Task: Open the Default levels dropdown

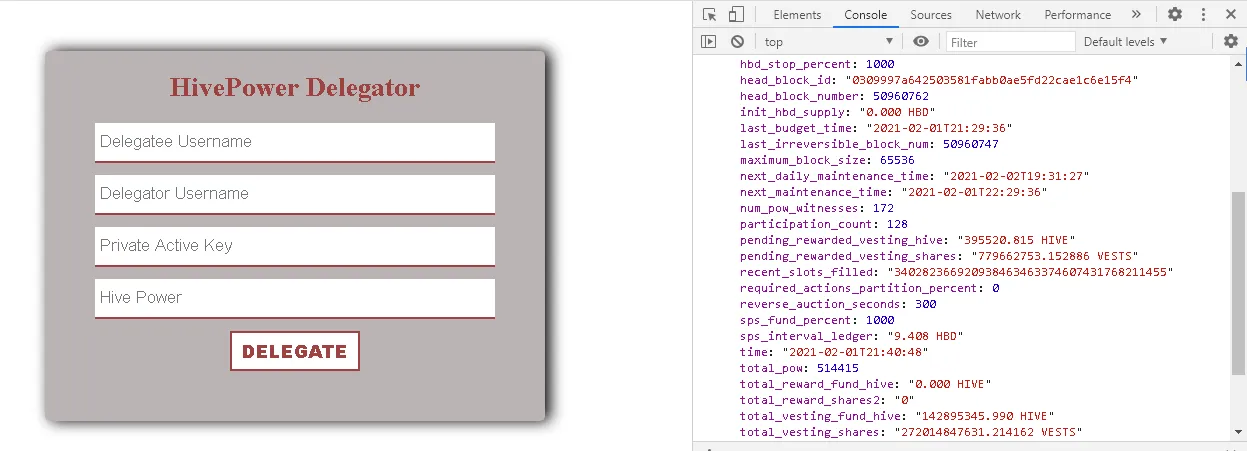Action: [x=1125, y=41]
